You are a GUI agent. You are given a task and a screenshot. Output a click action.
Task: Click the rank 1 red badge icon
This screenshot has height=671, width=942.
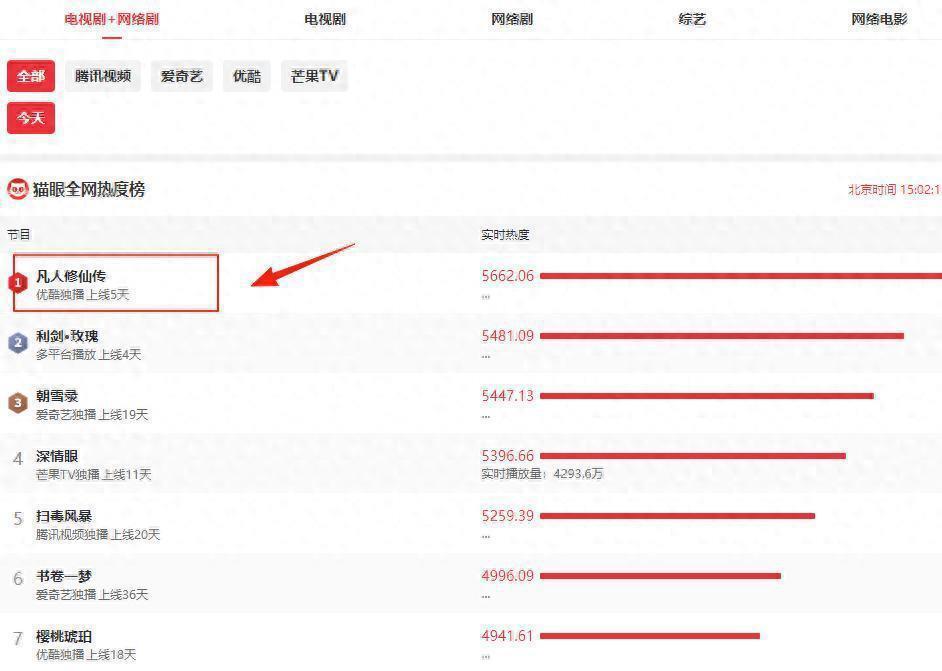(18, 283)
